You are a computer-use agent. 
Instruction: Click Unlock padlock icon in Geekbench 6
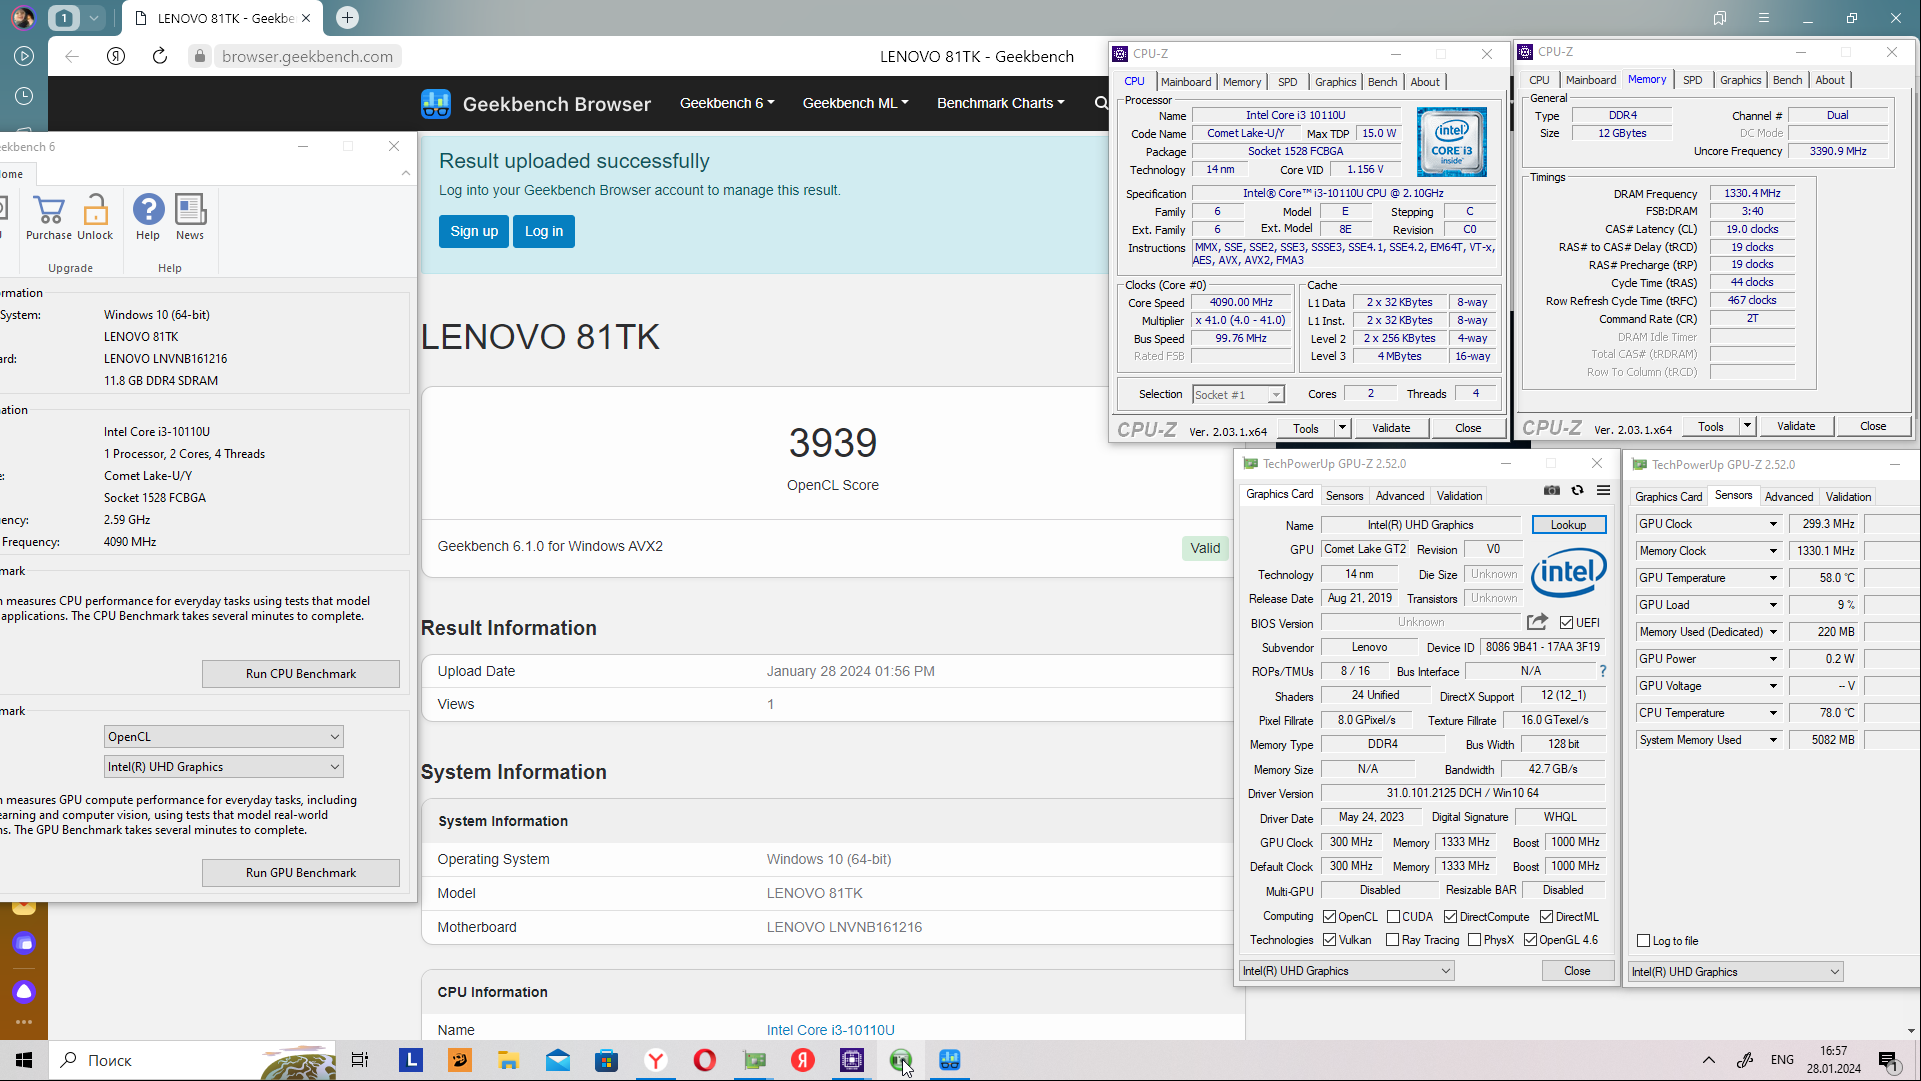click(95, 211)
